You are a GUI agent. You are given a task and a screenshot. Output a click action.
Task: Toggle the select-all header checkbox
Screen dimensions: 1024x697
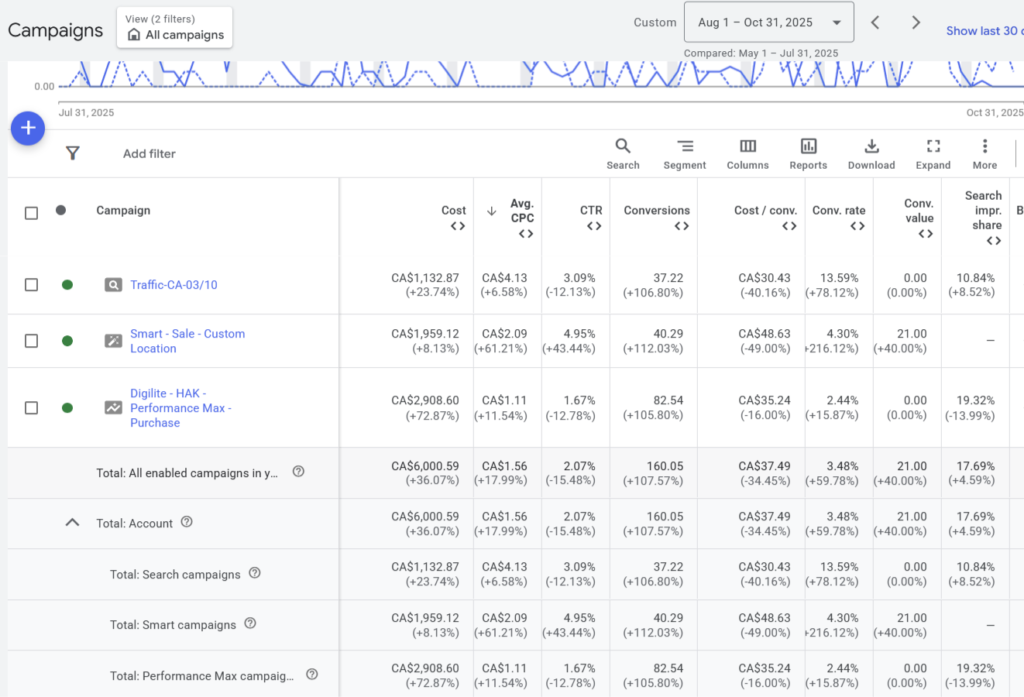[x=31, y=212]
